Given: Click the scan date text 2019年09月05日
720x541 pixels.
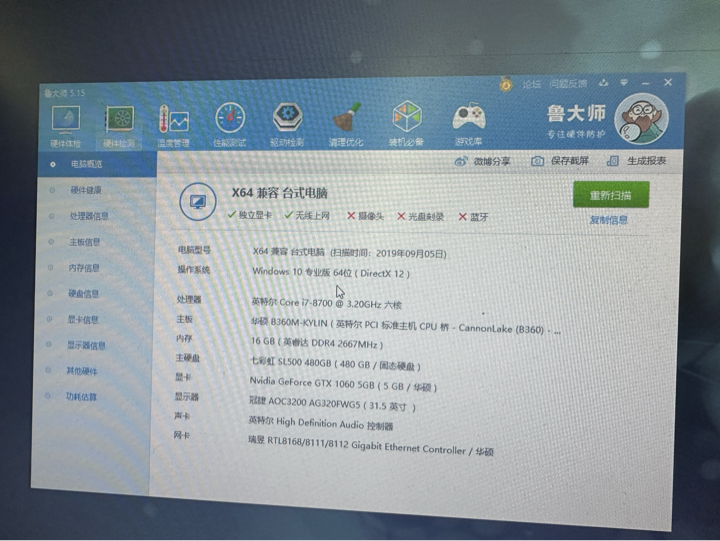Looking at the screenshot, I should point(411,254).
